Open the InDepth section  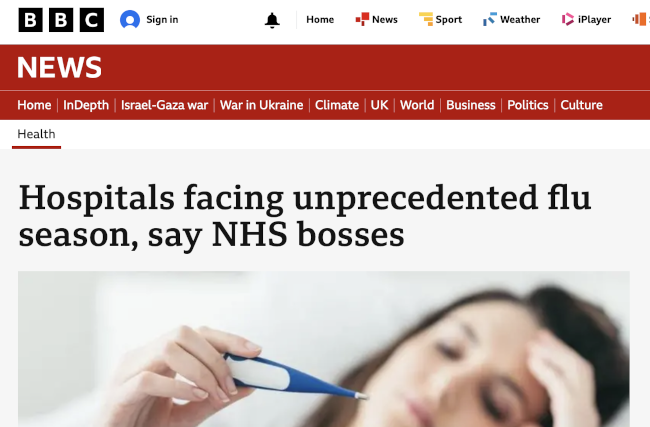(87, 105)
